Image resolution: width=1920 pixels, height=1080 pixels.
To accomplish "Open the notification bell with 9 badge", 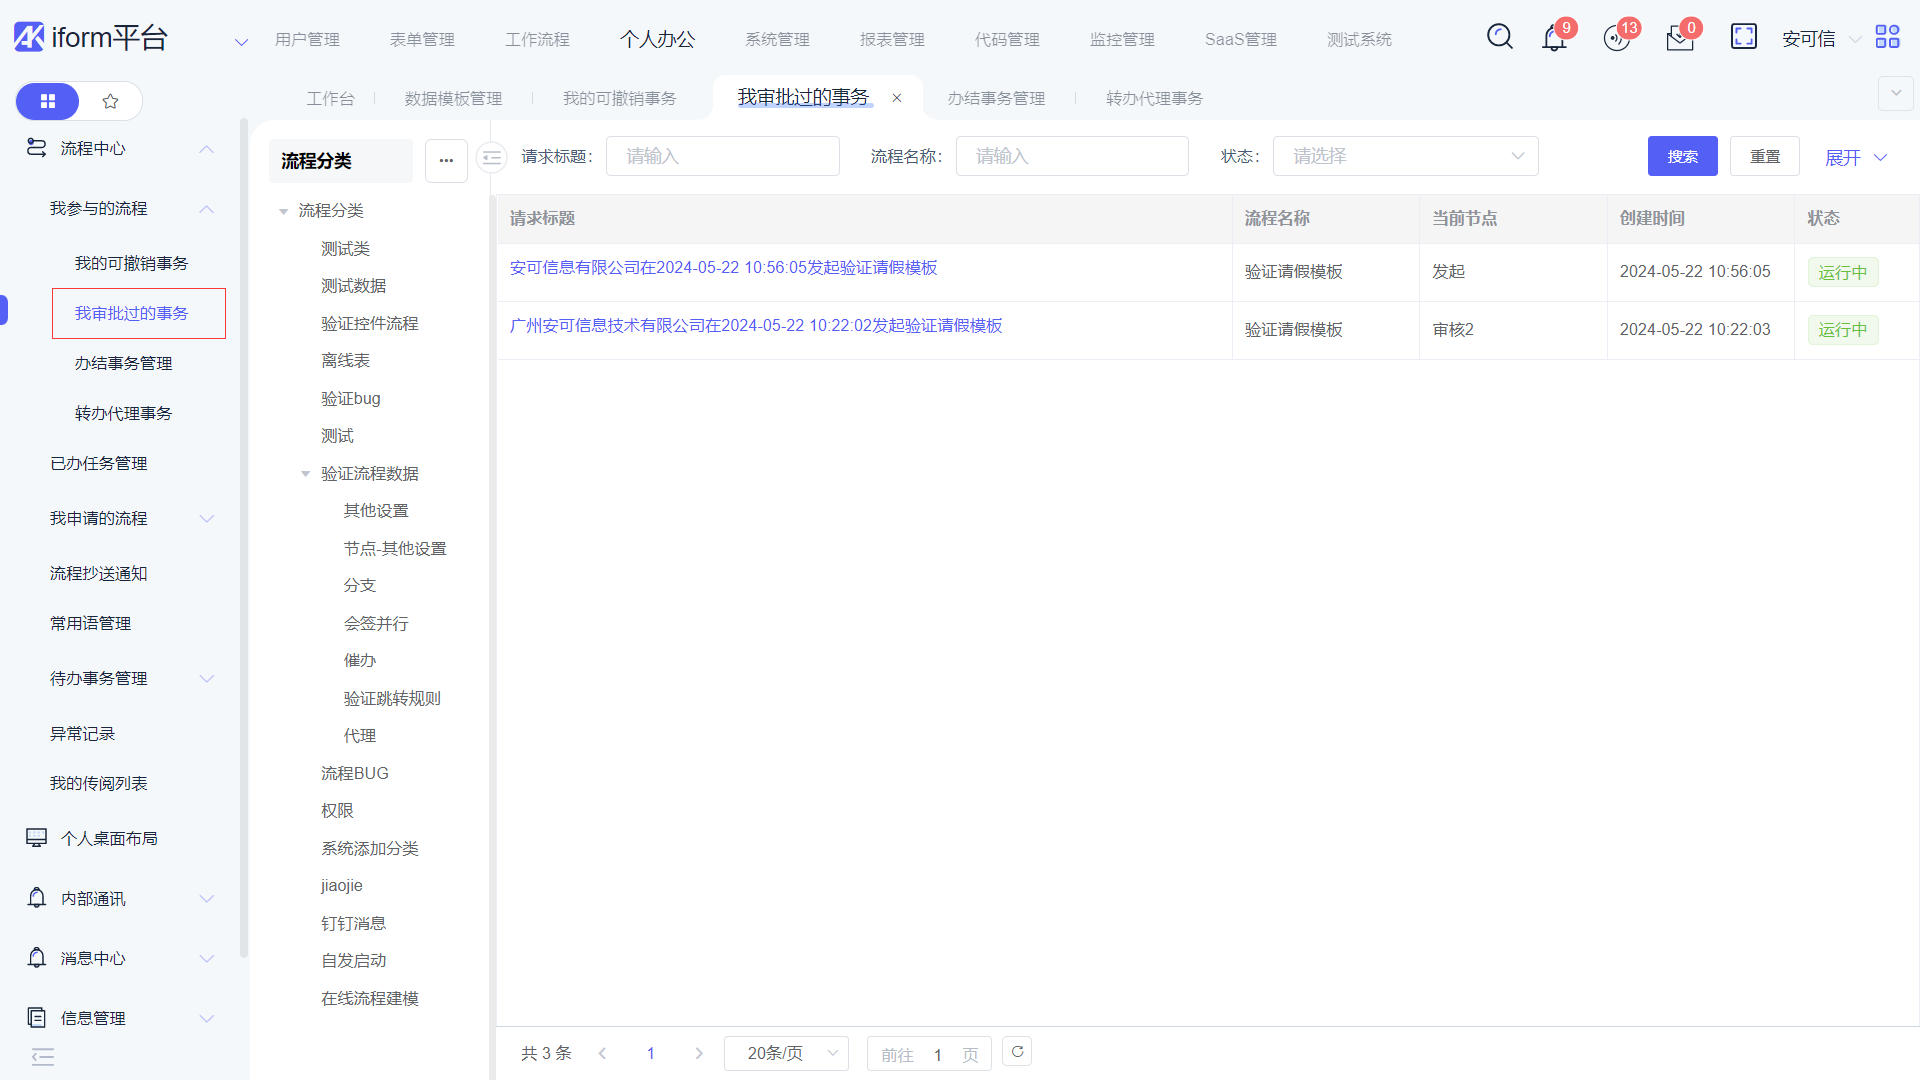I will point(1554,39).
